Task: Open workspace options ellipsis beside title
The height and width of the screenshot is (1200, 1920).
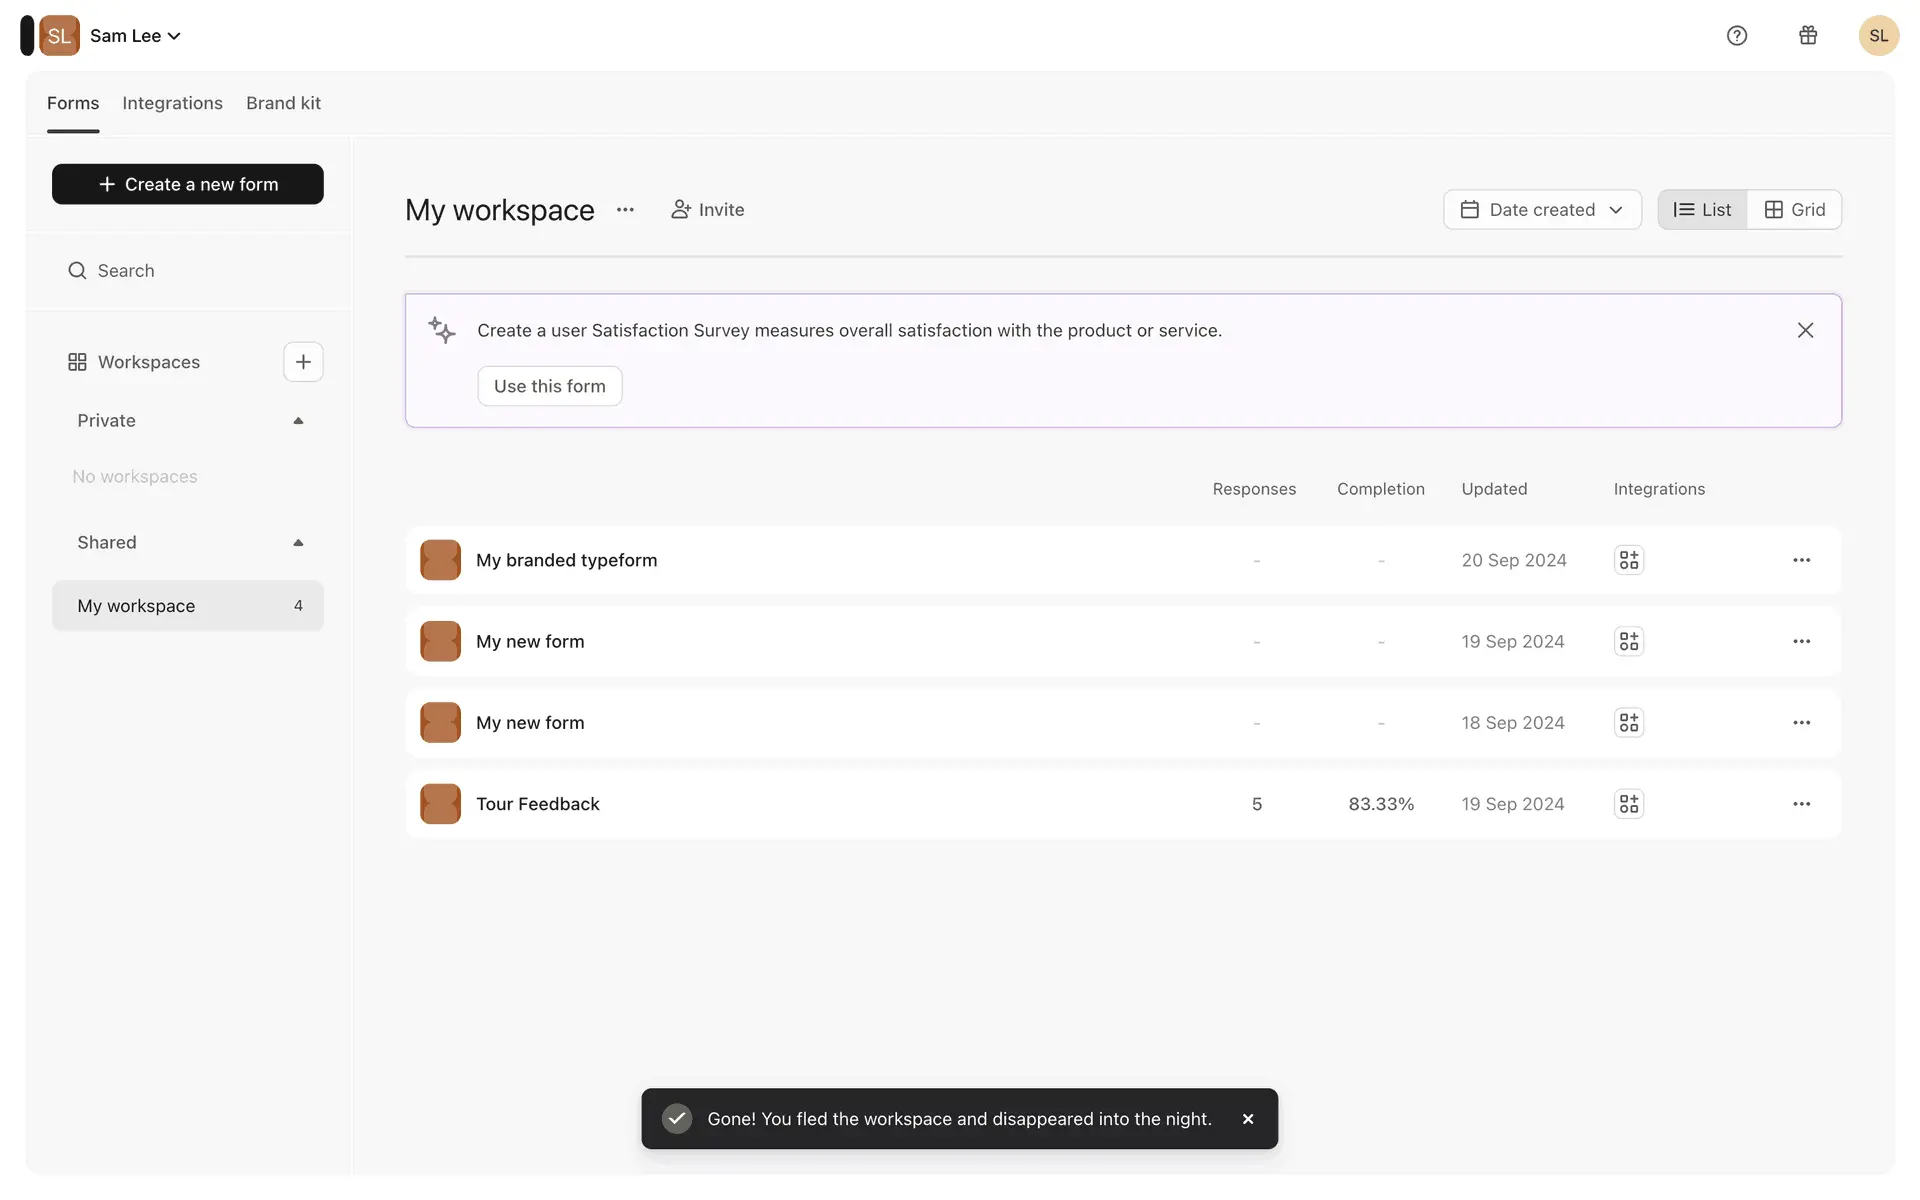Action: coord(625,210)
